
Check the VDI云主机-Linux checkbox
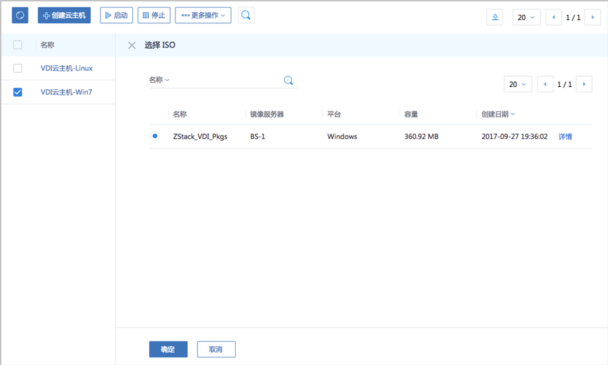pyautogui.click(x=17, y=68)
